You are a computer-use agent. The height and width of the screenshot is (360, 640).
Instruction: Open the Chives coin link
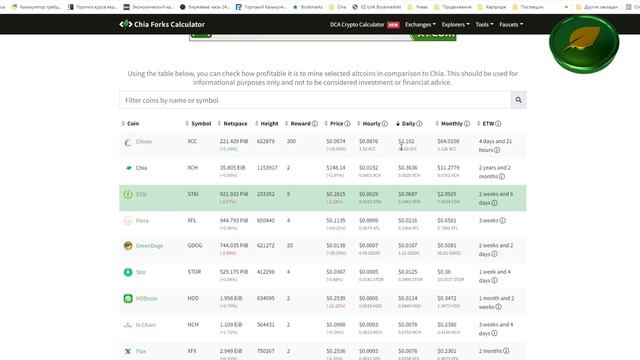[144, 142]
